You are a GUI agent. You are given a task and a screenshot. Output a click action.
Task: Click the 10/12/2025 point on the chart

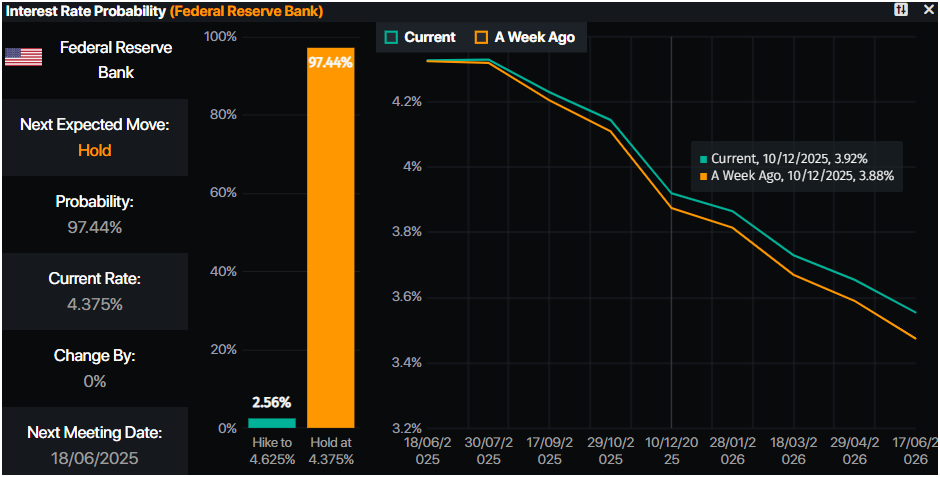point(671,194)
